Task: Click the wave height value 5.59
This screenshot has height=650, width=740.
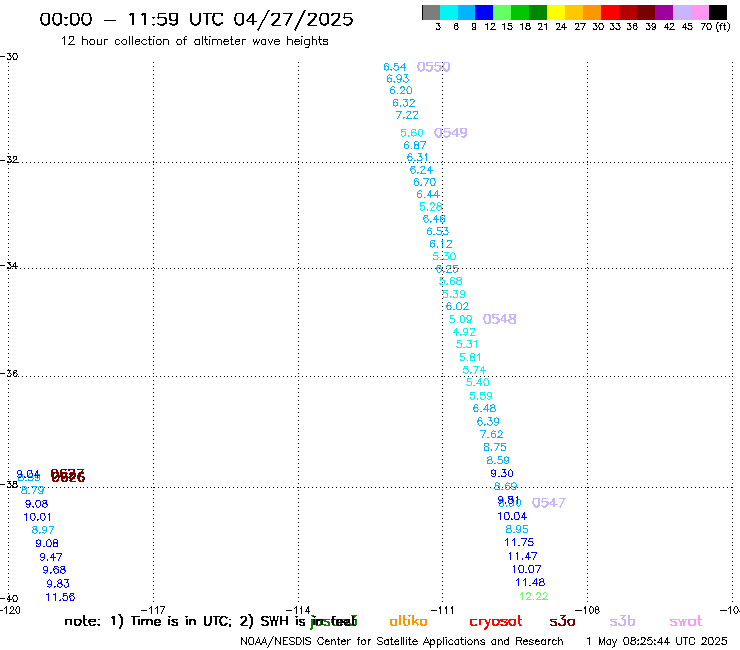Action: tap(480, 396)
